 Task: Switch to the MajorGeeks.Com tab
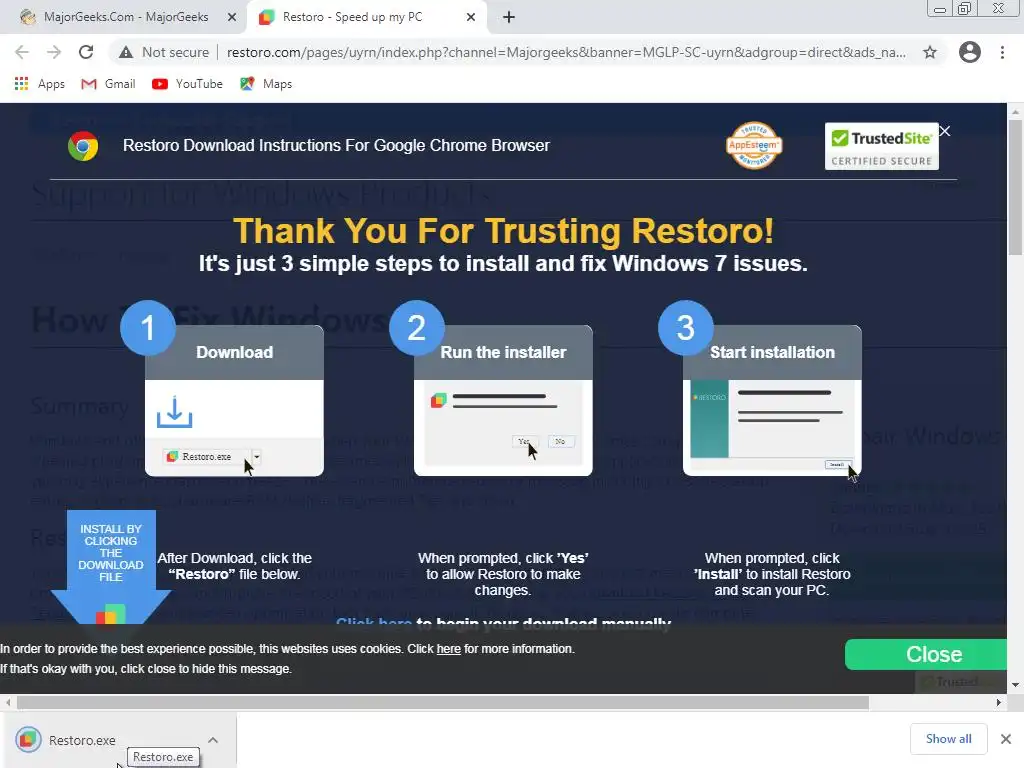point(124,17)
